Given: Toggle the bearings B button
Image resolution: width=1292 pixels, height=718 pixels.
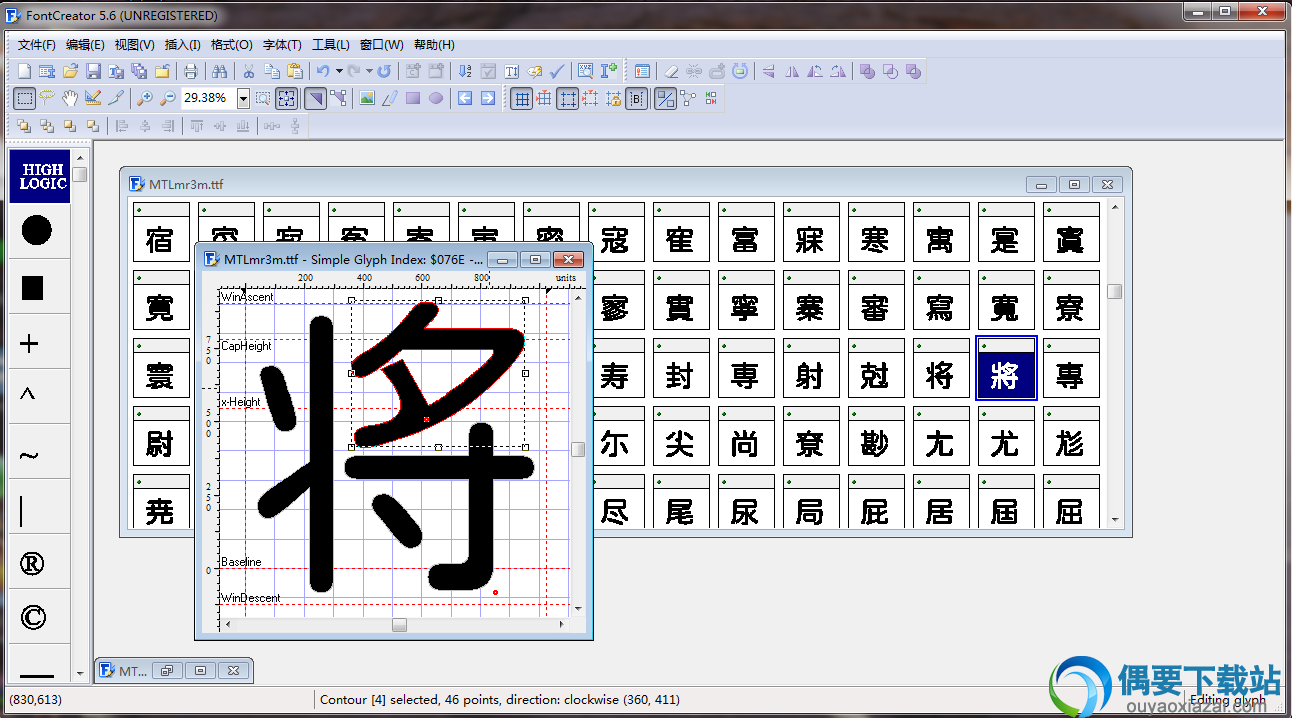Looking at the screenshot, I should tap(637, 98).
